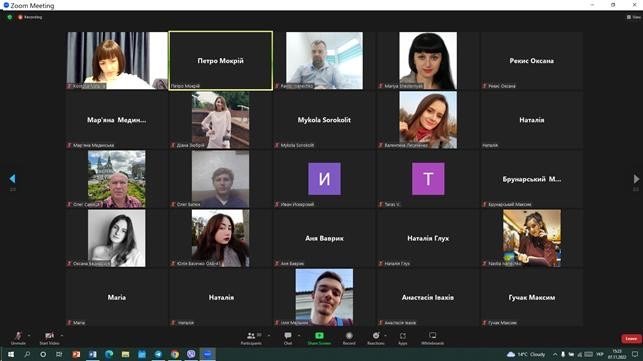Select Анастасія Івахів participant tile
643x361 pixels.
pyautogui.click(x=428, y=297)
